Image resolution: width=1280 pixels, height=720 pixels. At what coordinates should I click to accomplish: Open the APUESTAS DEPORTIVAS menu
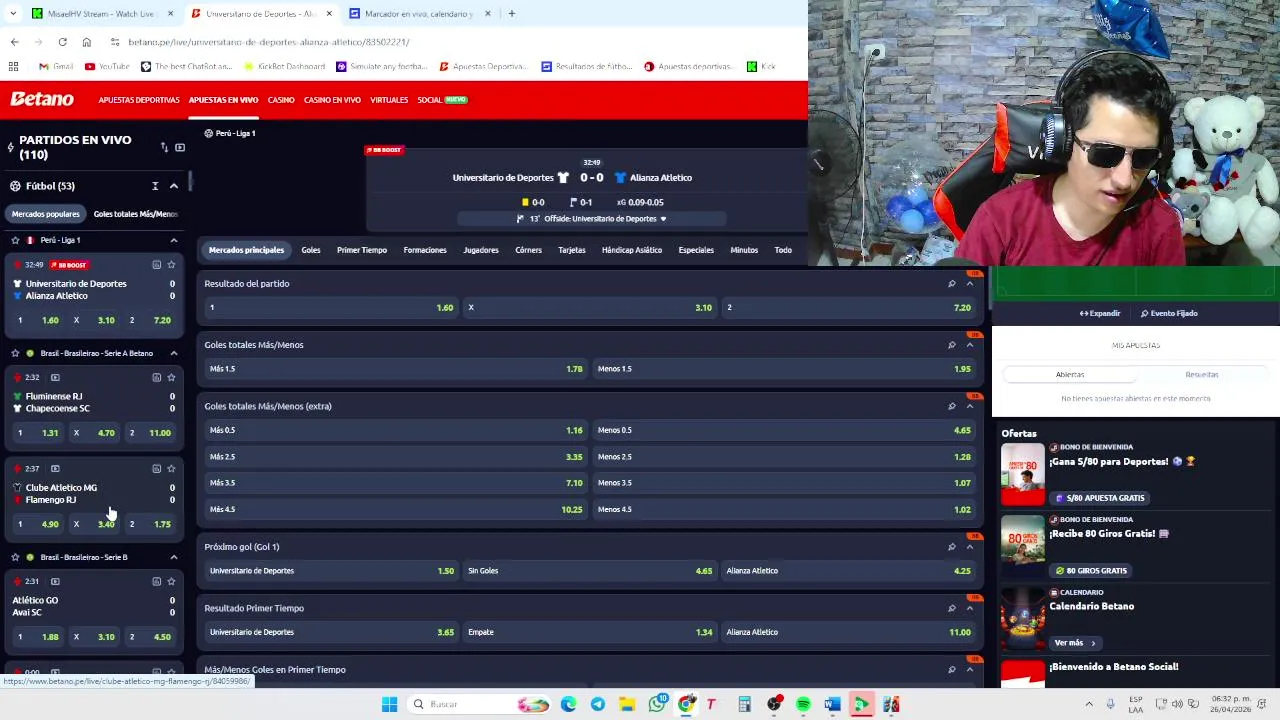[139, 100]
